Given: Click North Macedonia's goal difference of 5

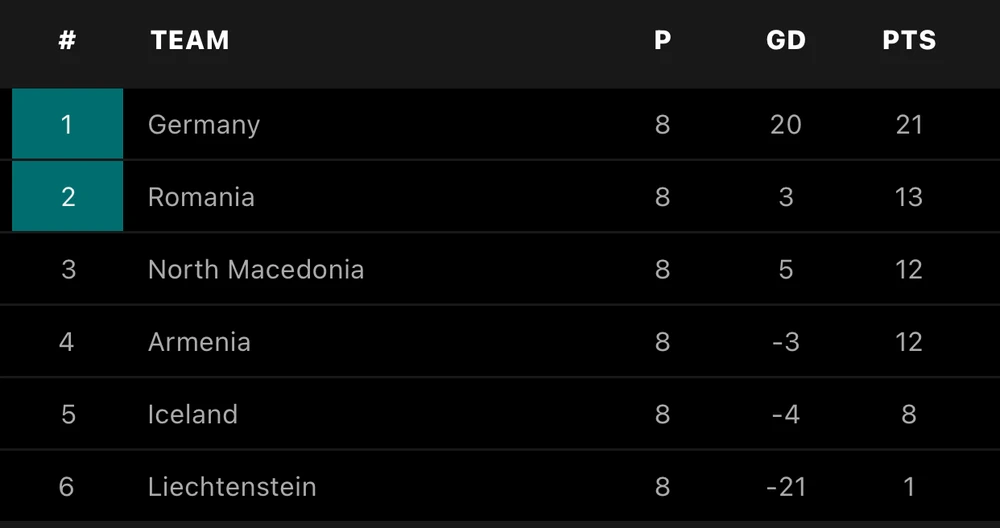Looking at the screenshot, I should [786, 269].
